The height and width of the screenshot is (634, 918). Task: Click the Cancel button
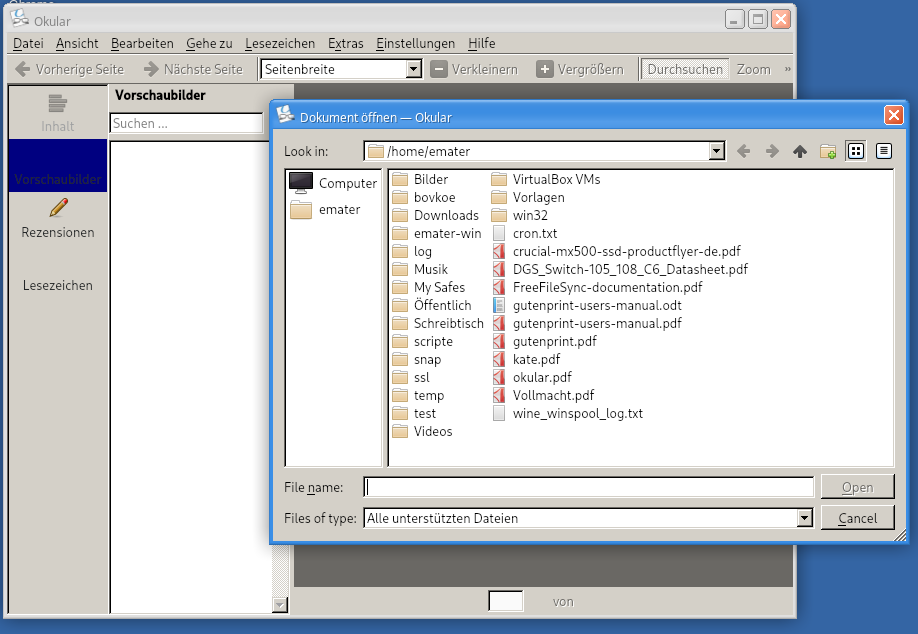(857, 518)
